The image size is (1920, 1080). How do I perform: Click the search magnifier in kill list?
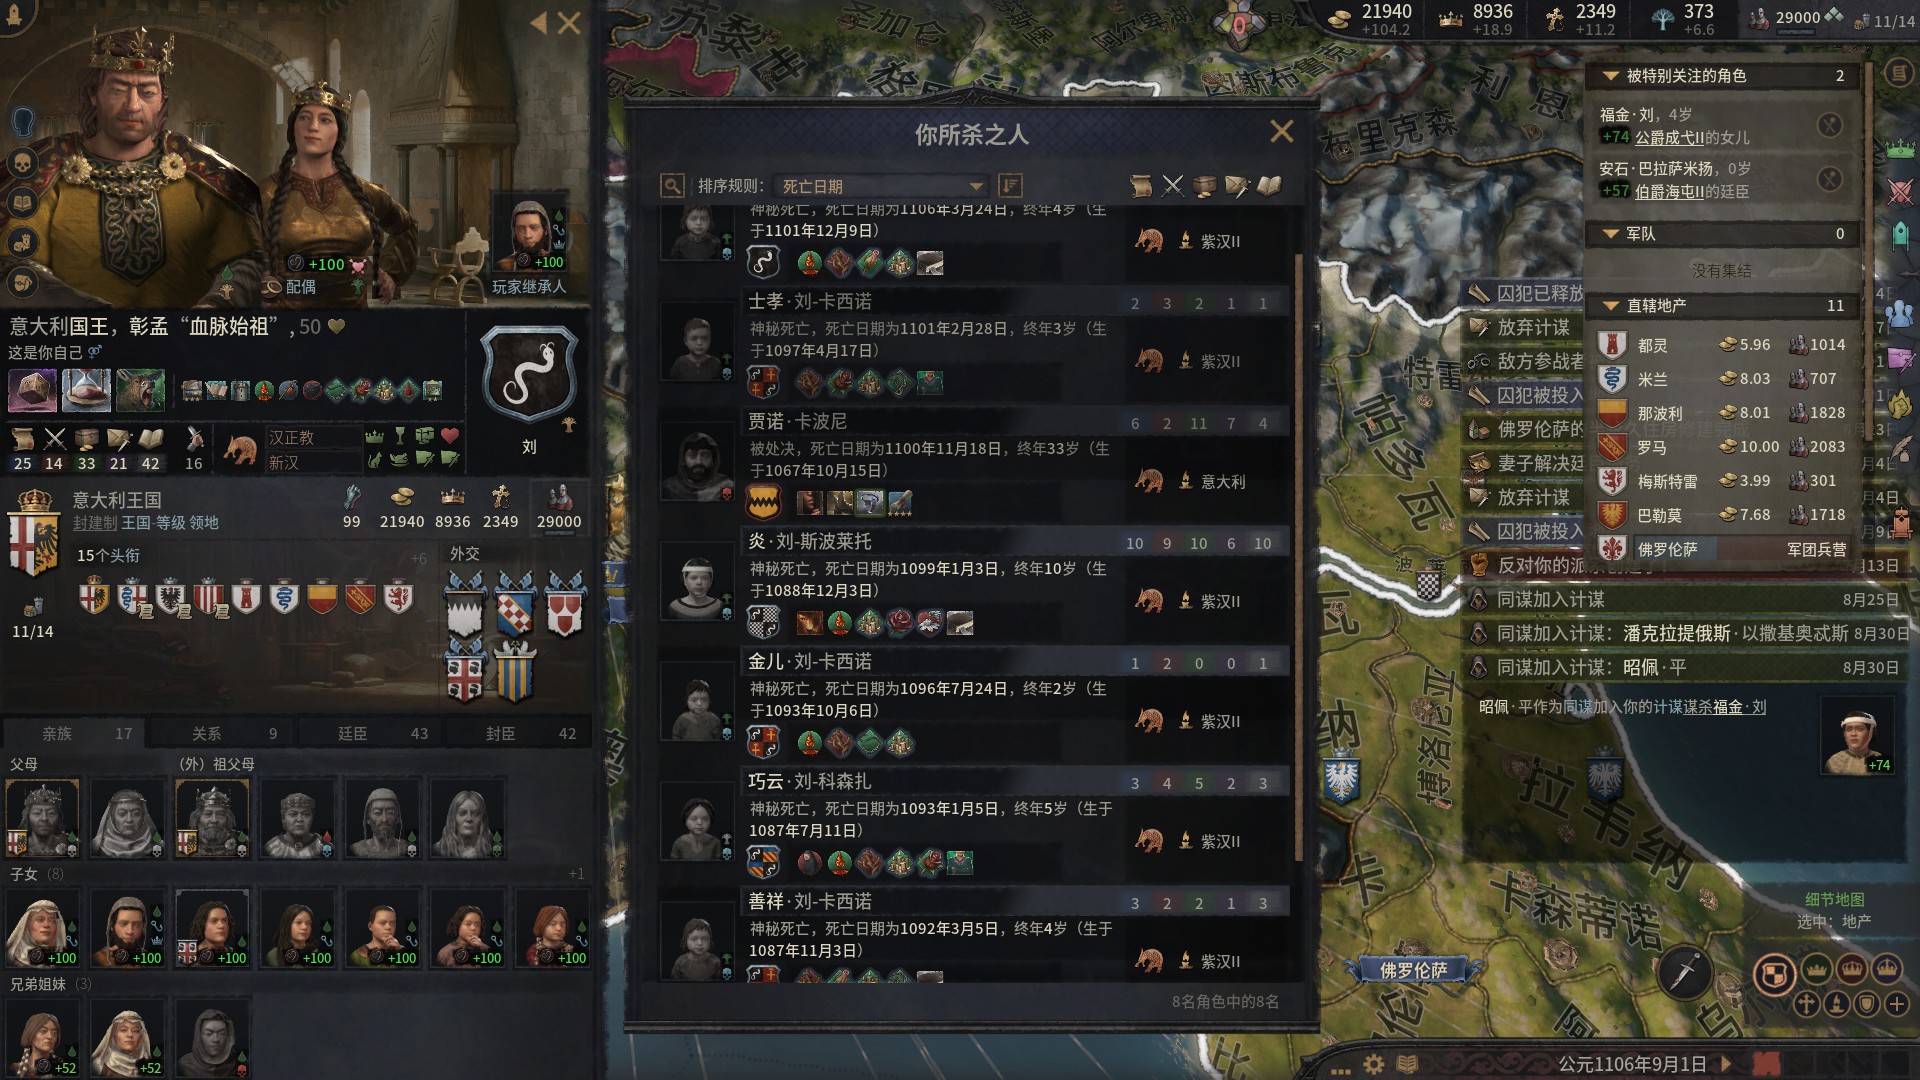click(x=672, y=186)
